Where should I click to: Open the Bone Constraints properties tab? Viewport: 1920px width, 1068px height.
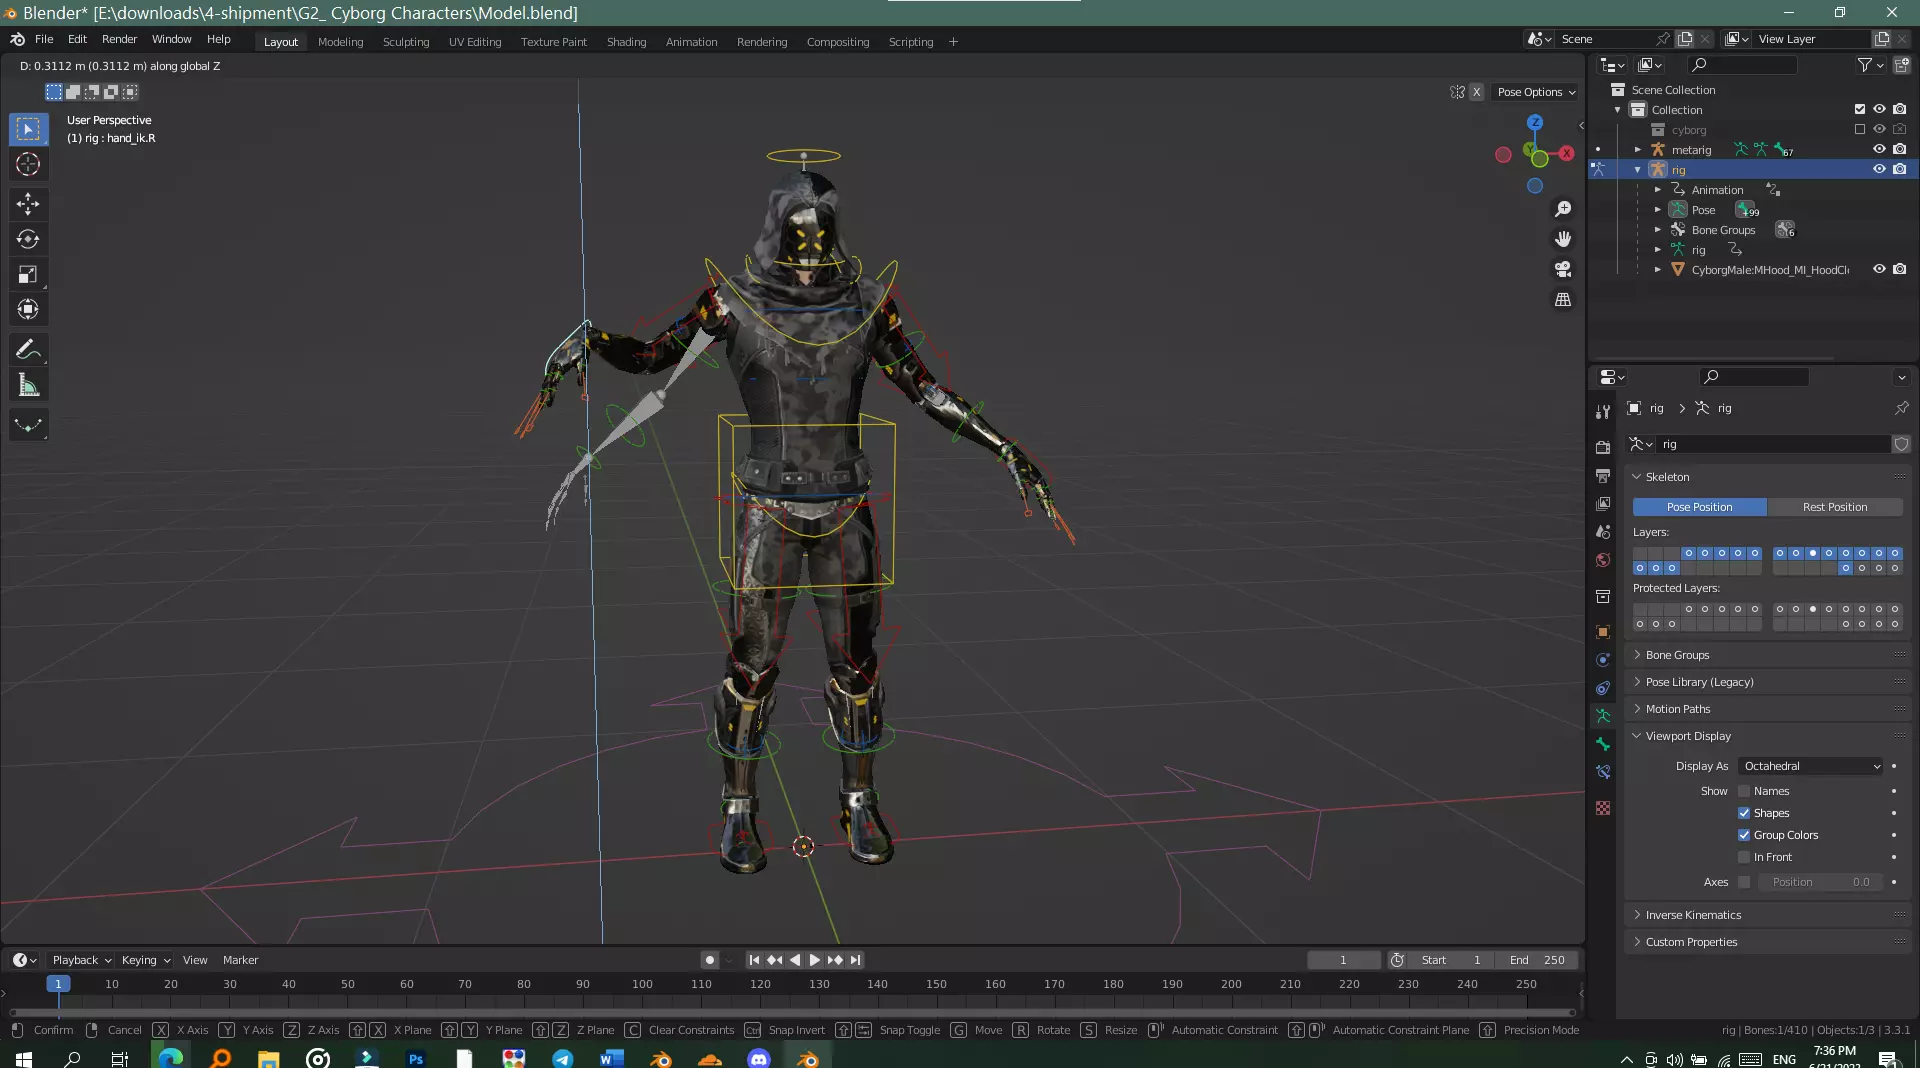(x=1603, y=772)
